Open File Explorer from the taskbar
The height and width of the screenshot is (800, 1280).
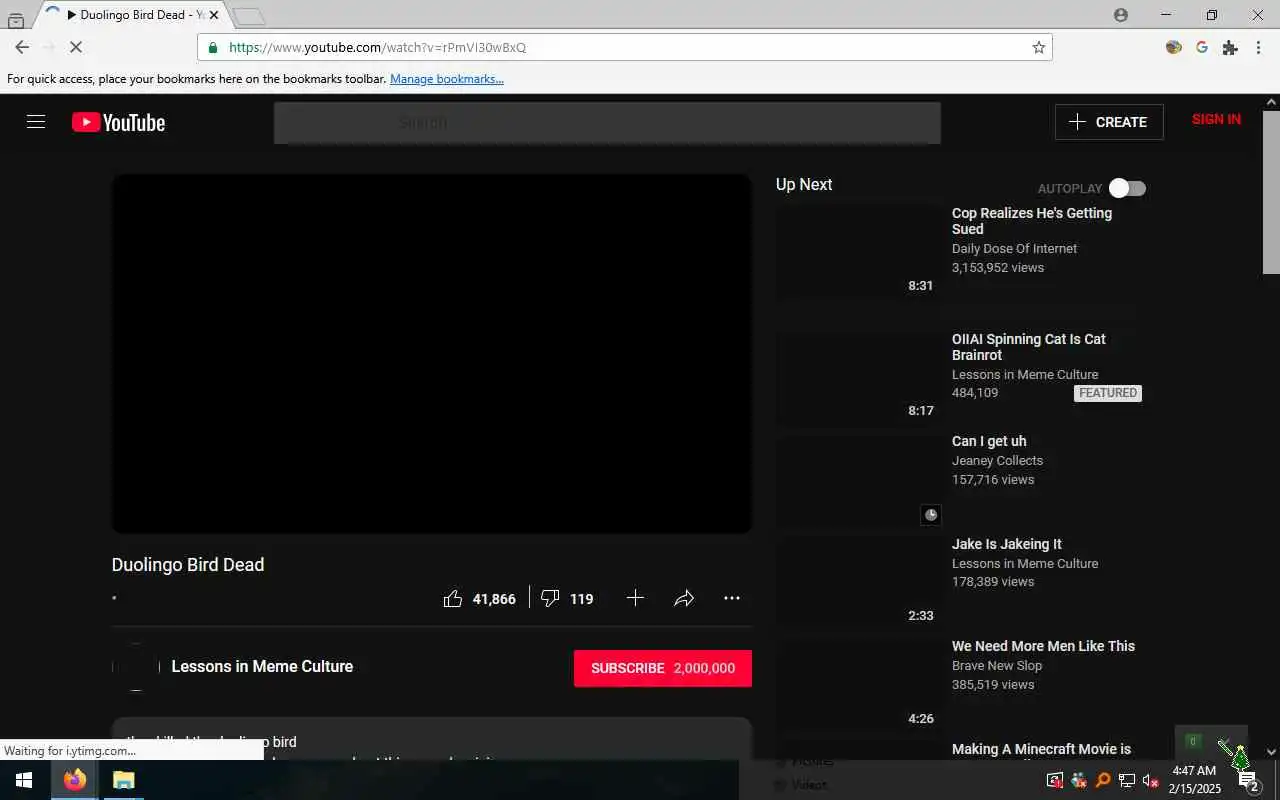click(x=123, y=780)
